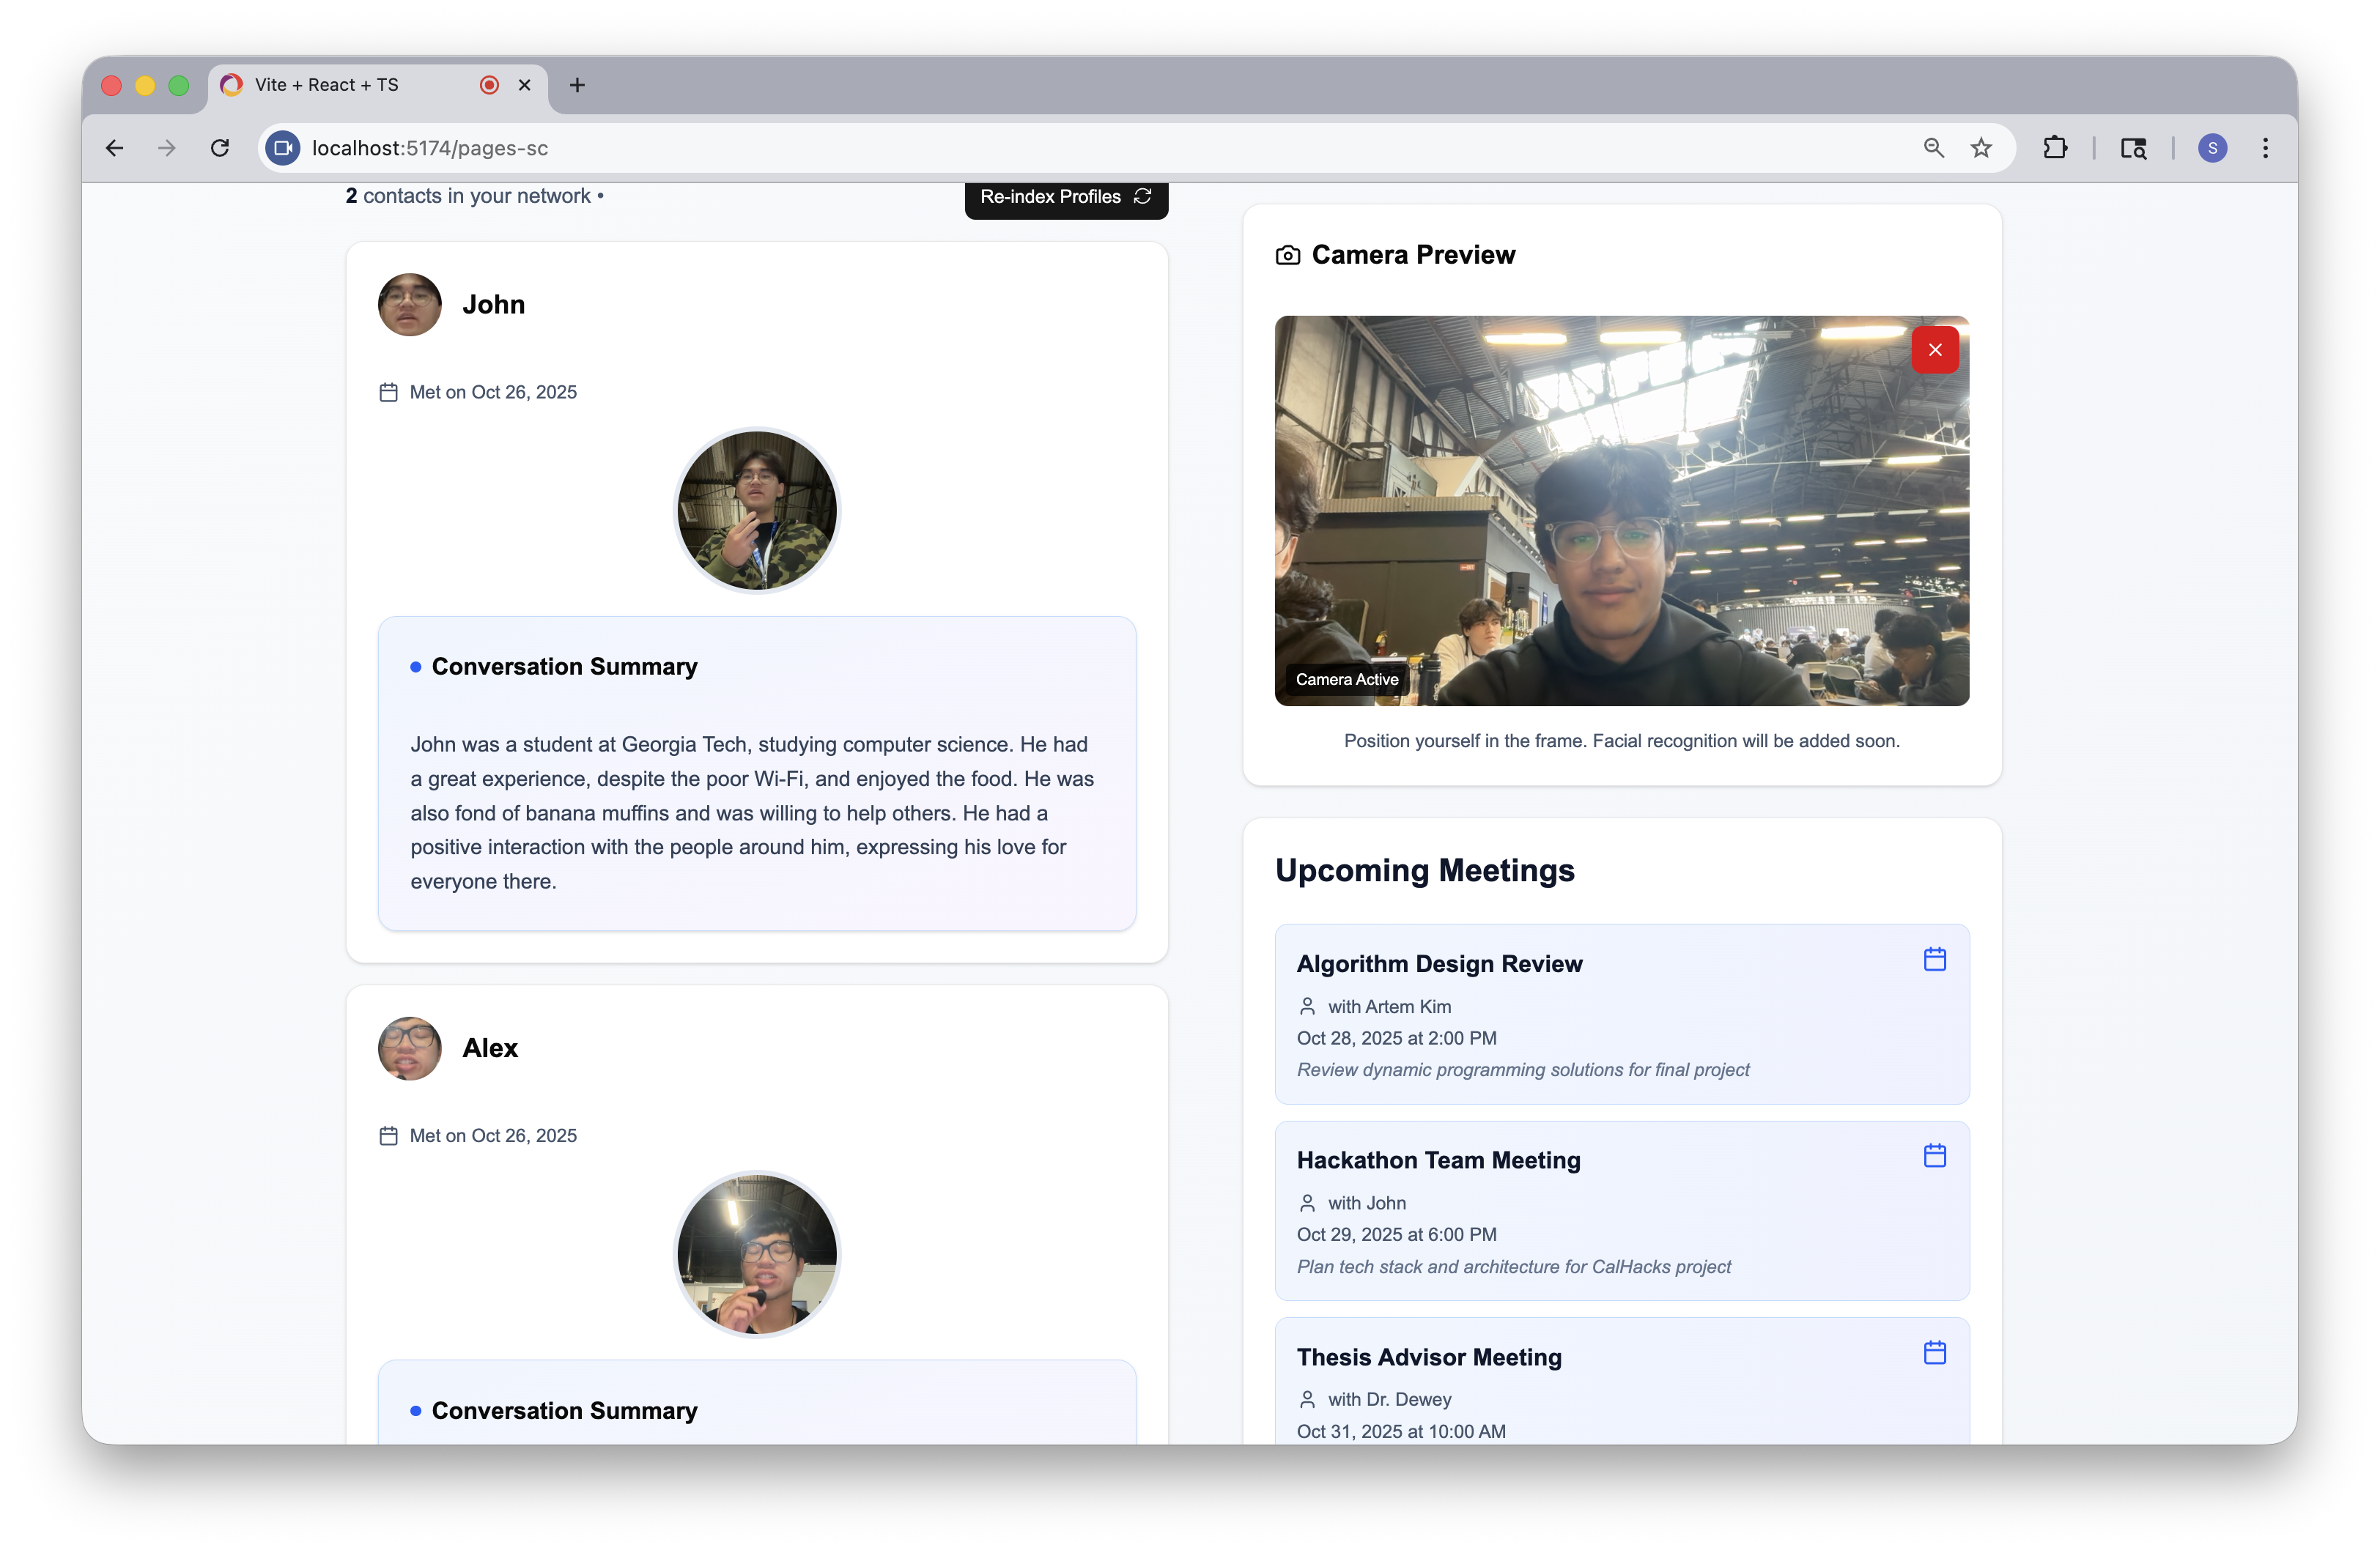Click calendar icon on Hackathon Team Meeting

(1934, 1156)
